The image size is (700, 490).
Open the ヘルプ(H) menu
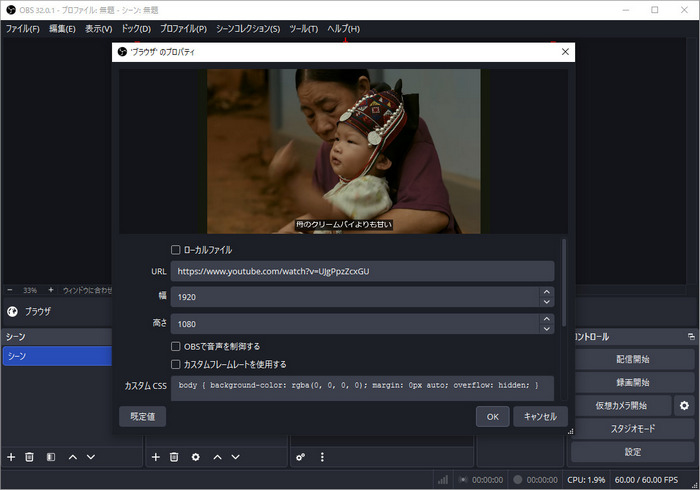(343, 29)
